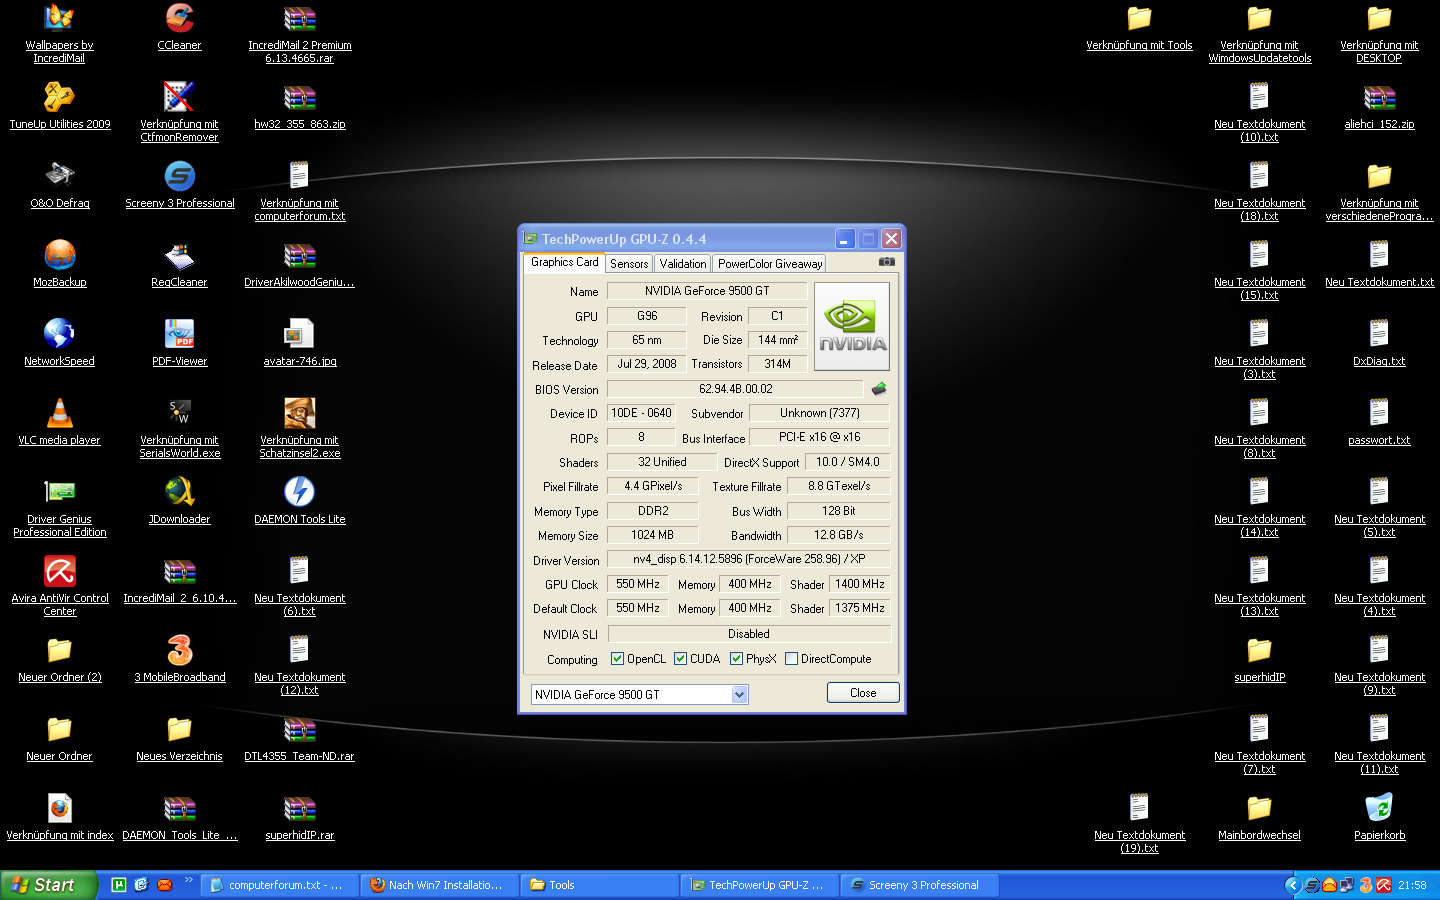This screenshot has width=1440, height=900.
Task: Click the Start button
Action: click(x=48, y=885)
